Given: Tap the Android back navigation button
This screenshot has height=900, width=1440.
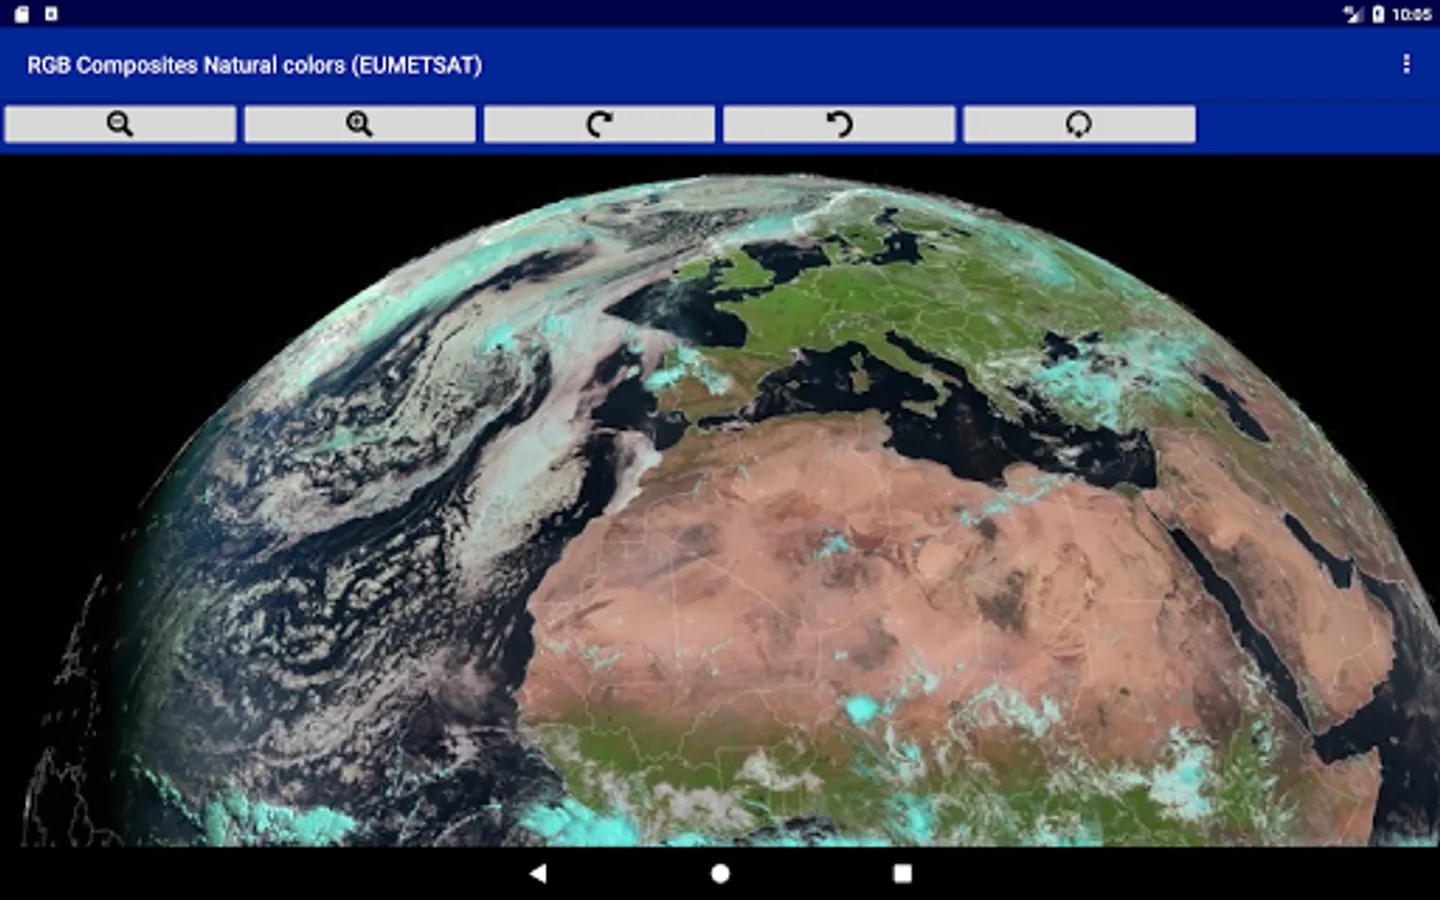Looking at the screenshot, I should (x=538, y=873).
